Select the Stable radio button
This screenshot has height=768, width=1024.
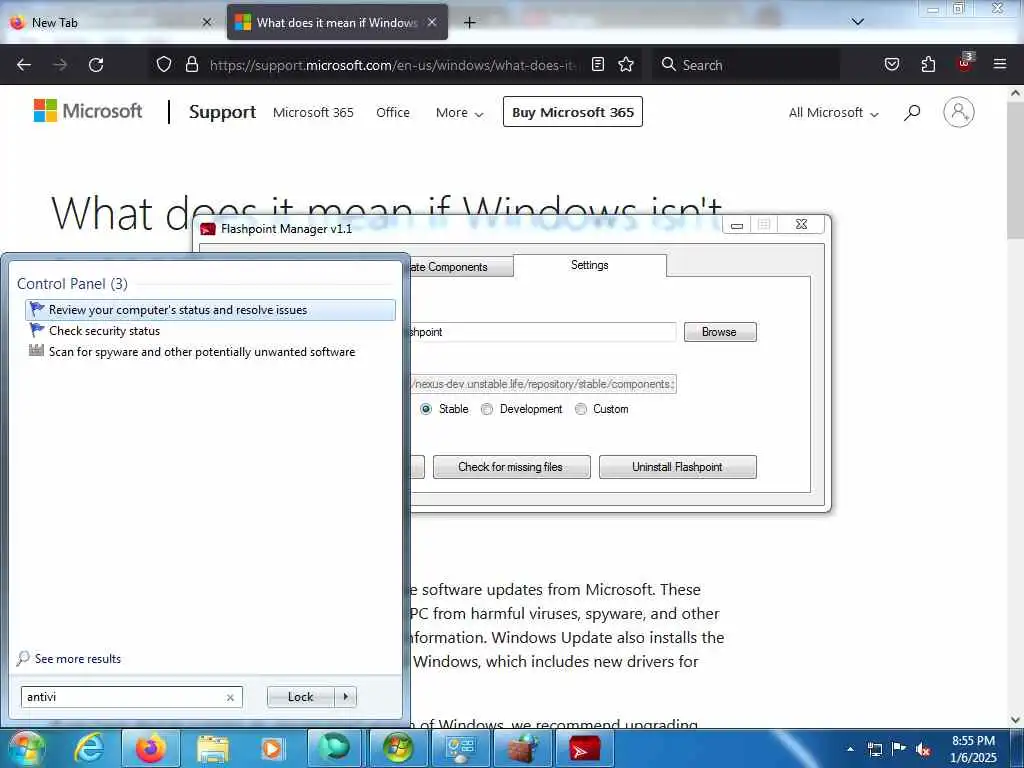coord(426,409)
